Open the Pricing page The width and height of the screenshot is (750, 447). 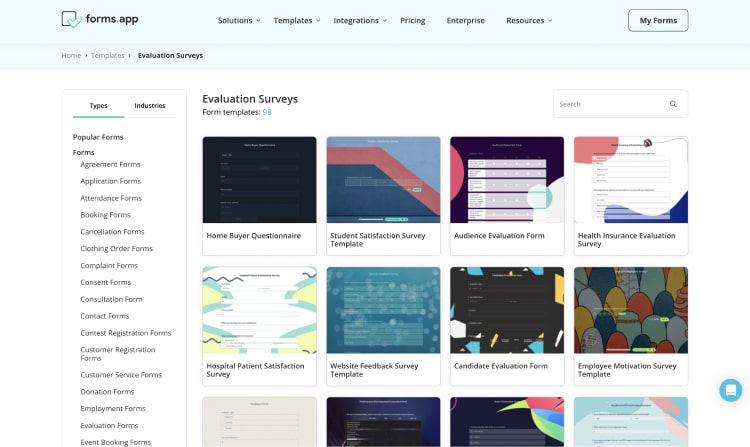(x=412, y=20)
